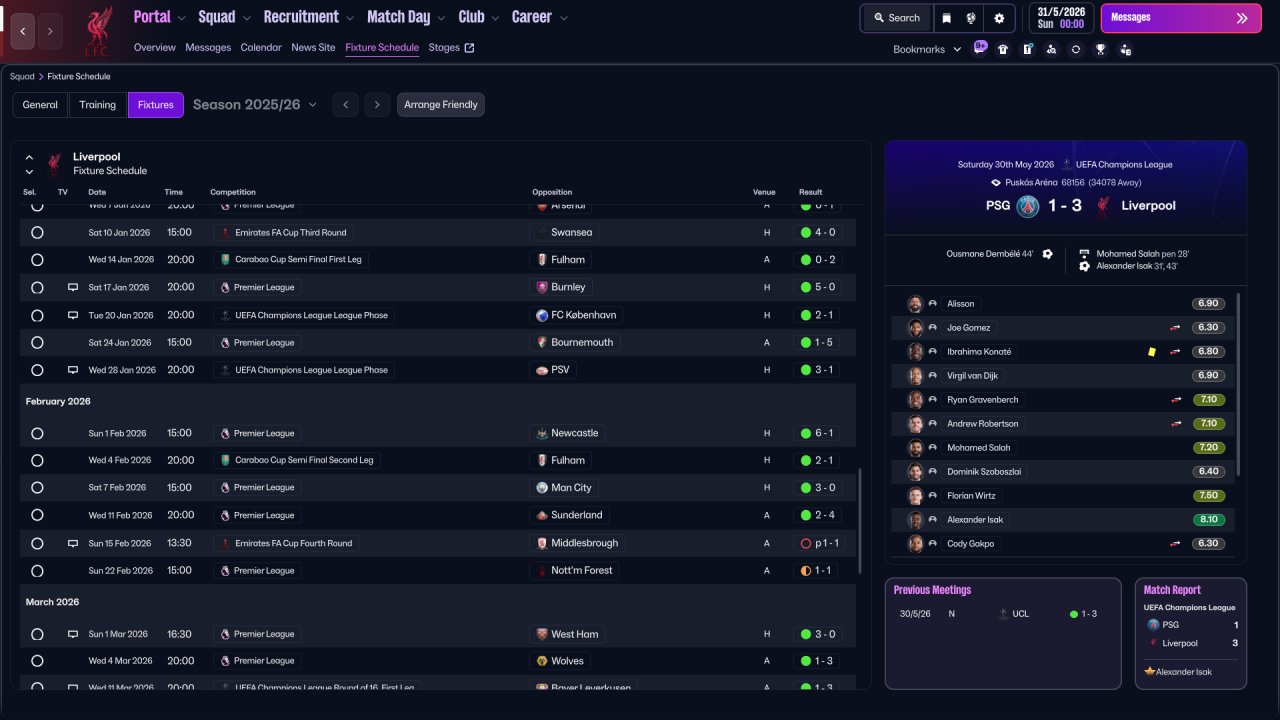Select the radio button for the PSV fixture

37,370
